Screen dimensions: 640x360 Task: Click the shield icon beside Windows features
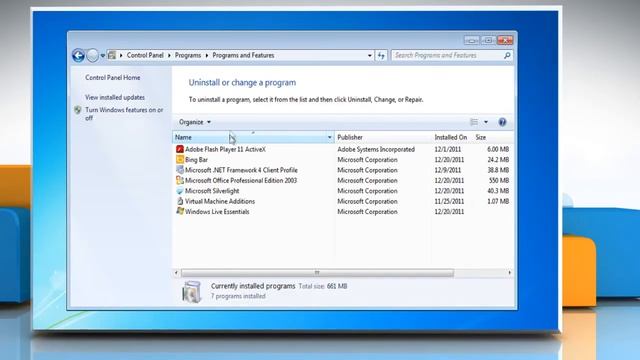point(78,110)
